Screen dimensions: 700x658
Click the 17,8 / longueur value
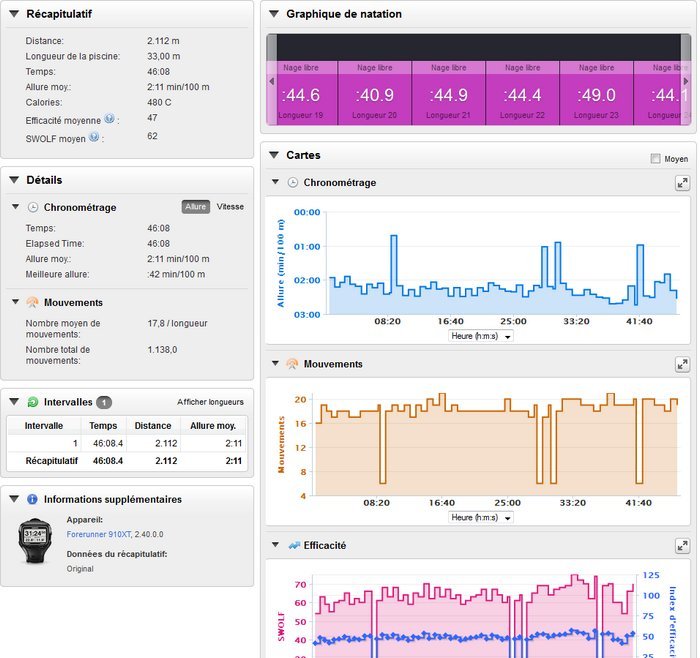click(x=177, y=323)
